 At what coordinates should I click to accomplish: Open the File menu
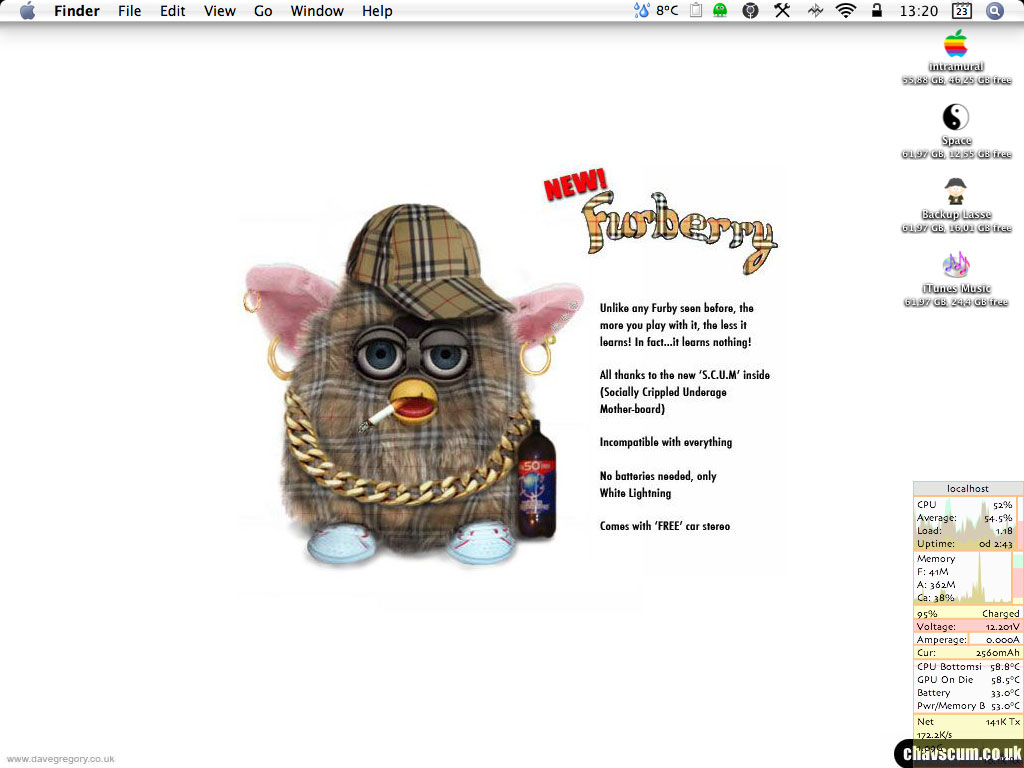129,10
